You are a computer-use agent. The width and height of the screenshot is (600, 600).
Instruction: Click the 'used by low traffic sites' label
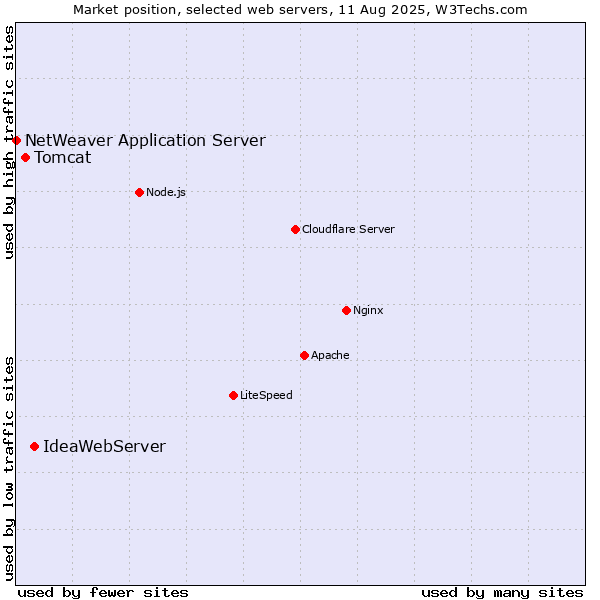coord(9,469)
